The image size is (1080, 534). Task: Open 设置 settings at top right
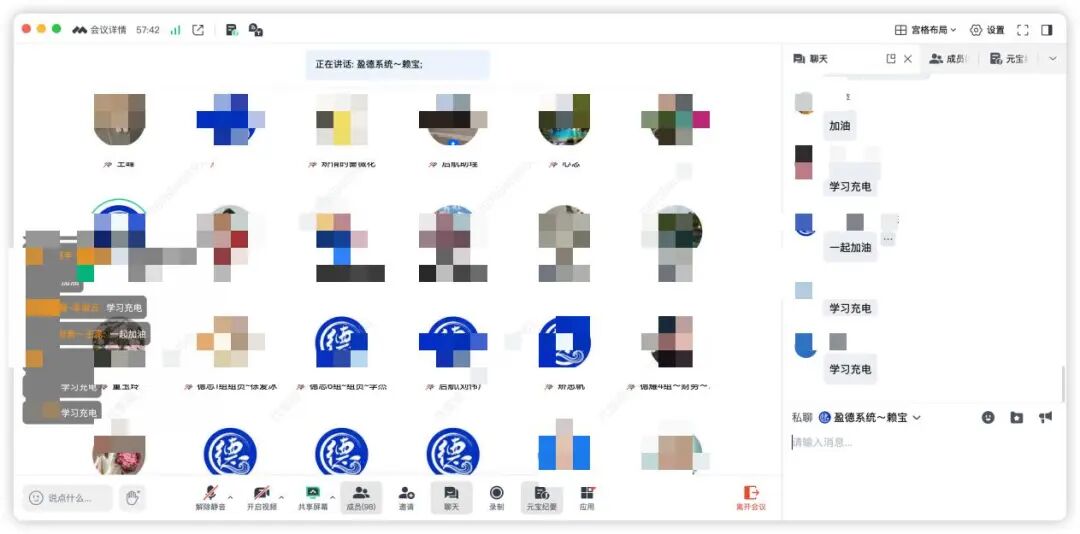click(987, 30)
